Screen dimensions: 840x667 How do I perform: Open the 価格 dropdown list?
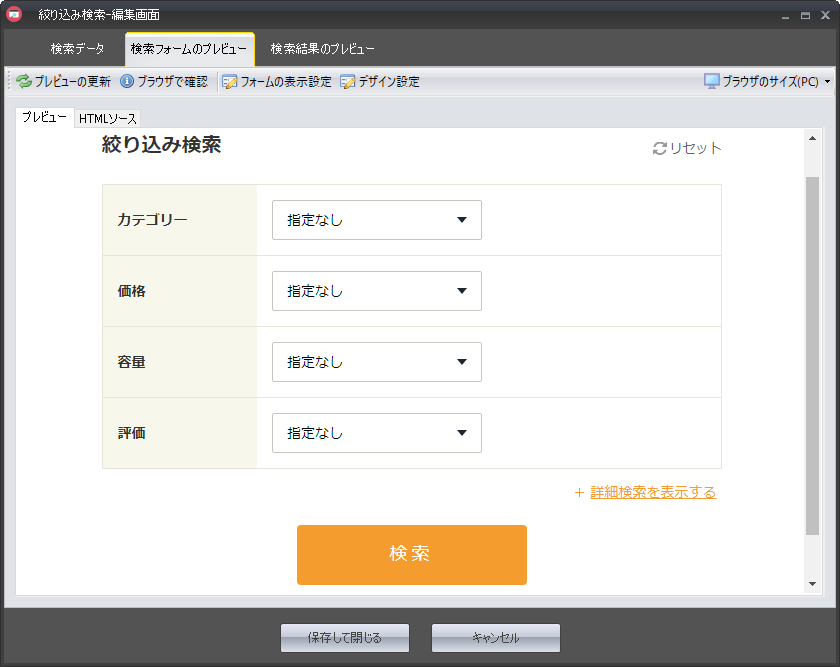point(376,291)
